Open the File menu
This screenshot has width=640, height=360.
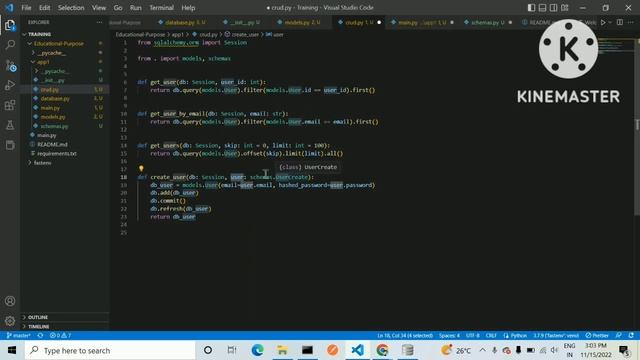click(x=26, y=8)
